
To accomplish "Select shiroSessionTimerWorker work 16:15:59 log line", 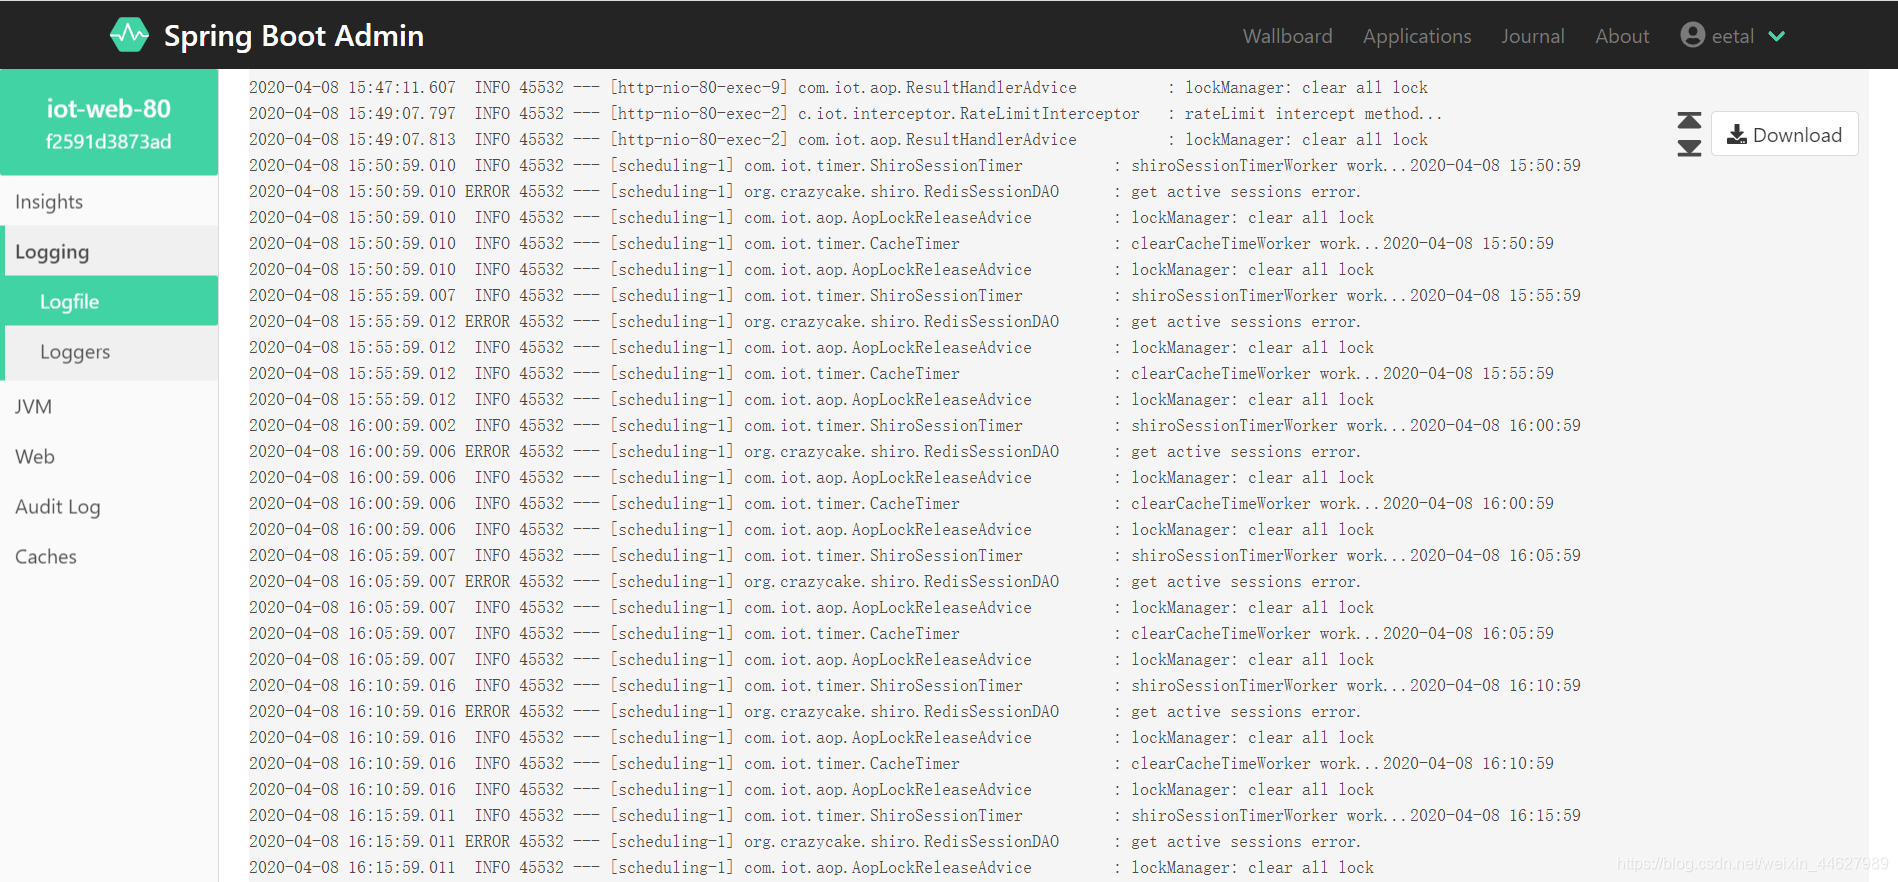I will pyautogui.click(x=914, y=816).
